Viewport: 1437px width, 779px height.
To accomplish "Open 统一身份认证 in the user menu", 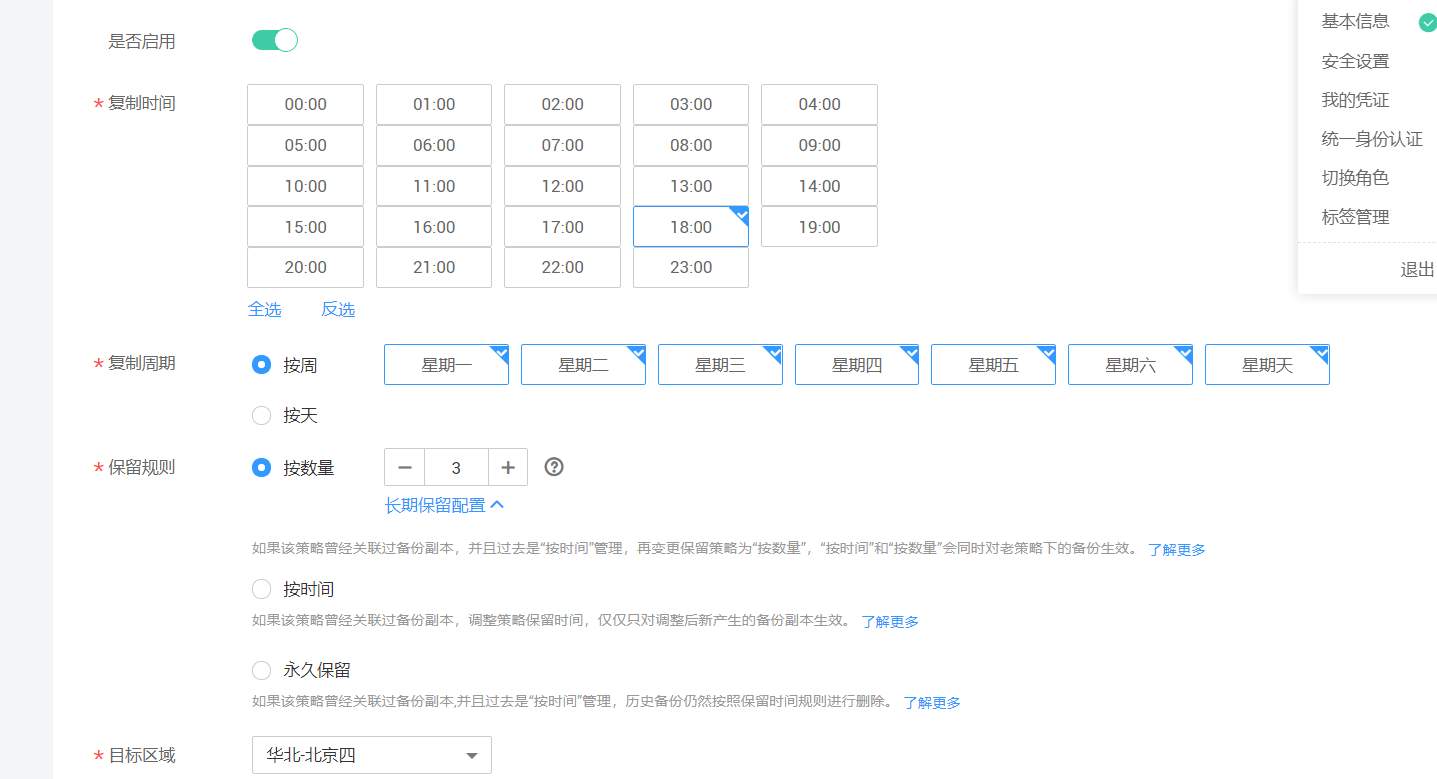I will pyautogui.click(x=1372, y=139).
